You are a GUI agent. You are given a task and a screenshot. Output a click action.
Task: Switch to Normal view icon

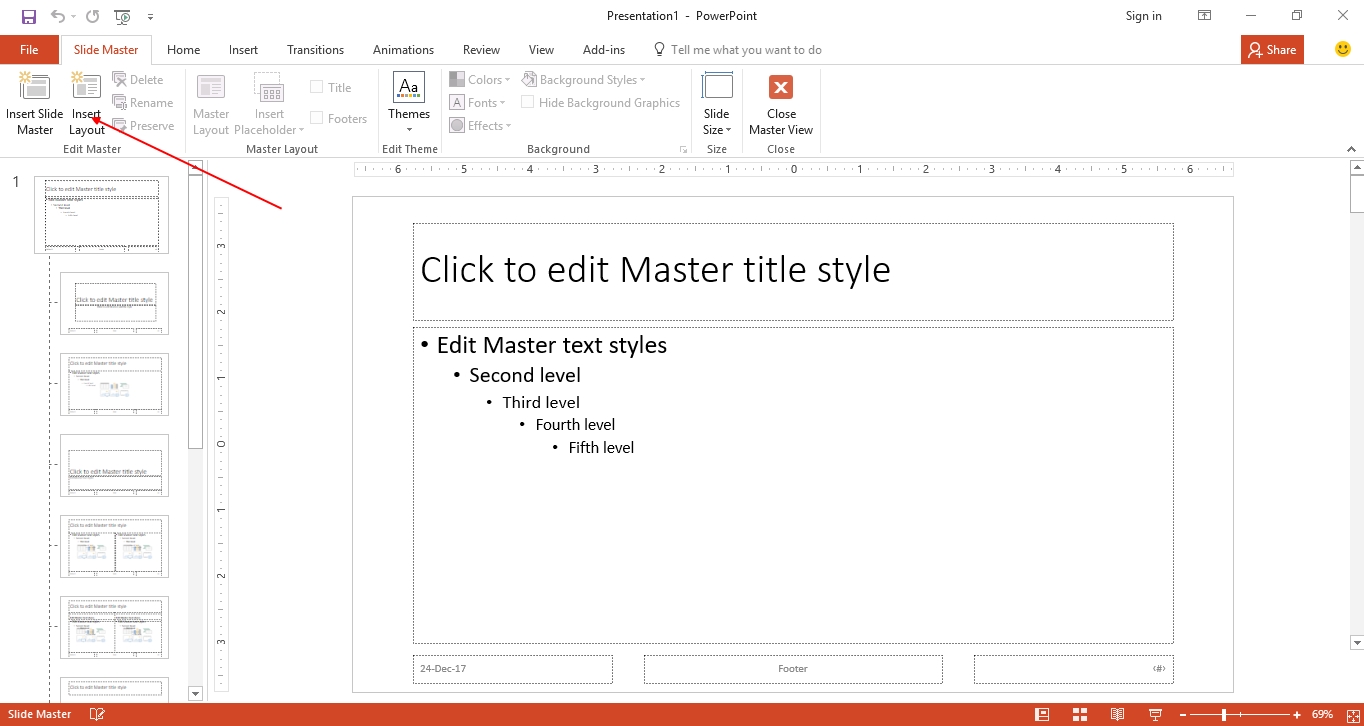pyautogui.click(x=1042, y=714)
